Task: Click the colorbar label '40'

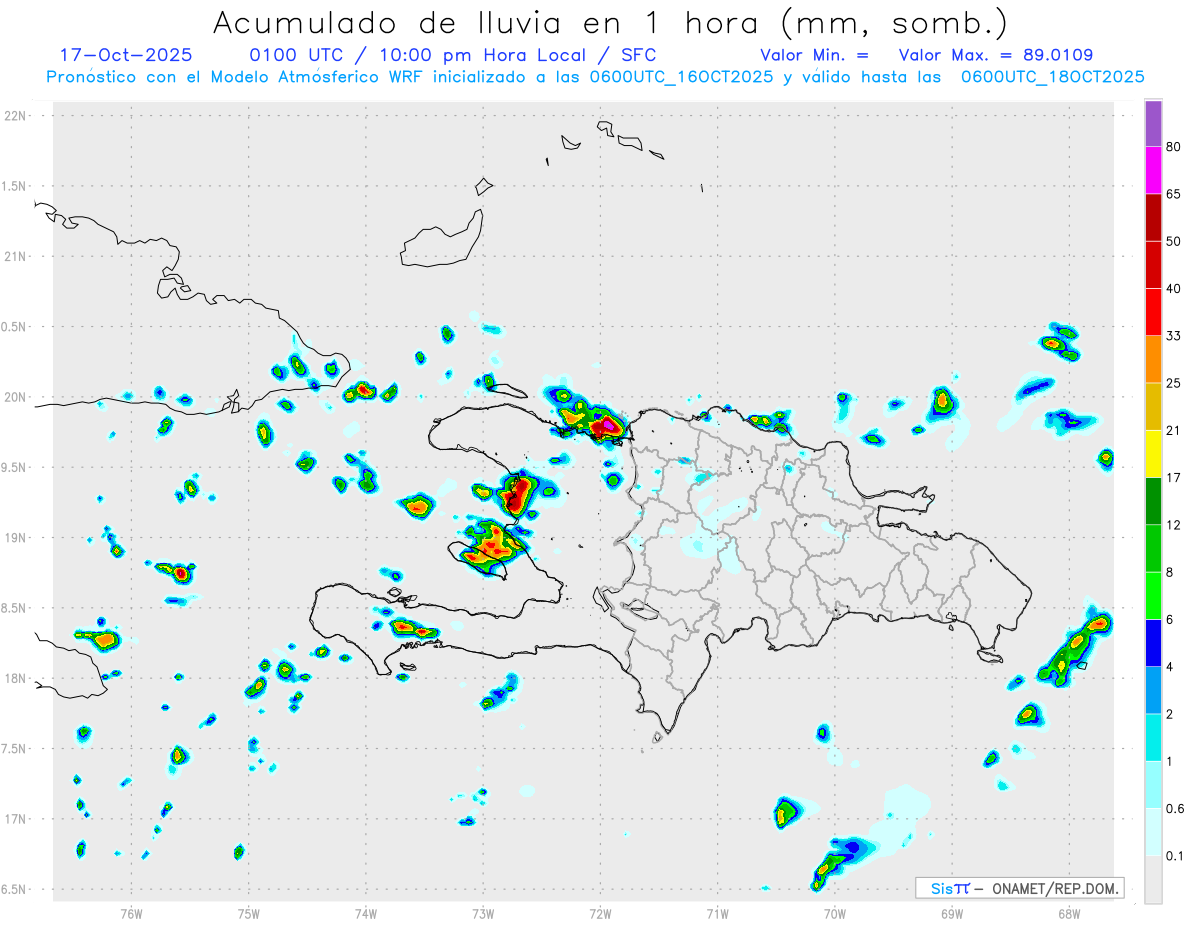Action: (x=1174, y=289)
